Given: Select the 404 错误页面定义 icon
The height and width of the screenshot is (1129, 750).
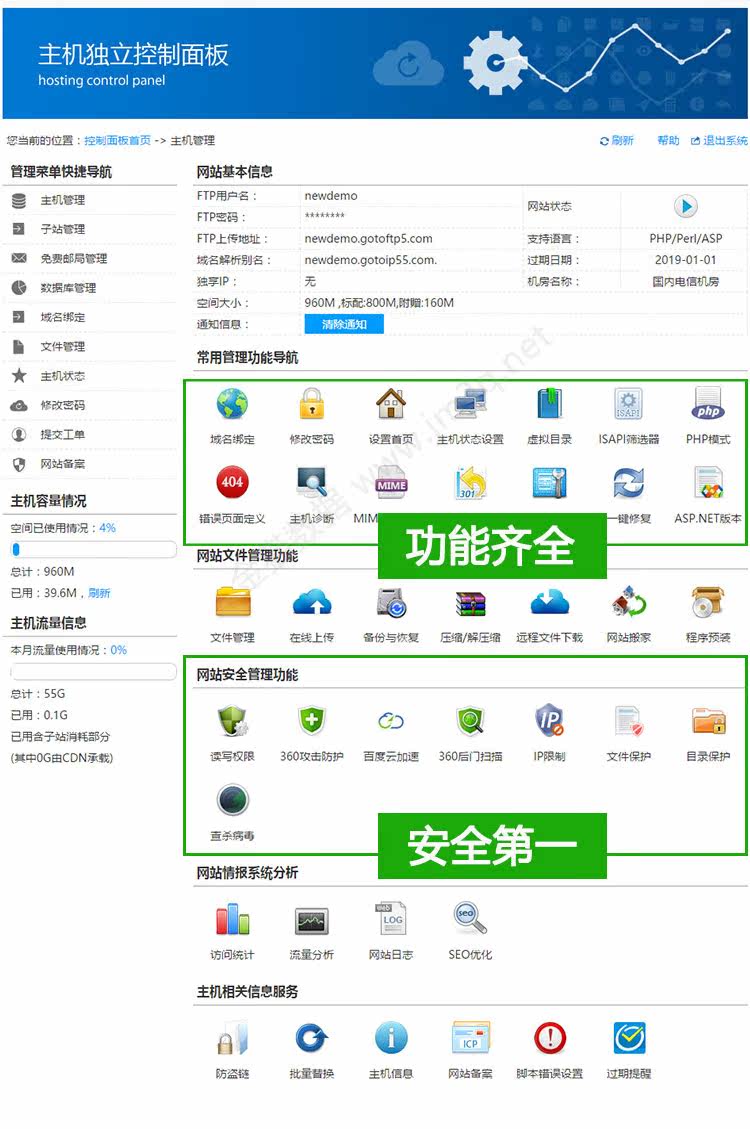Looking at the screenshot, I should [232, 482].
